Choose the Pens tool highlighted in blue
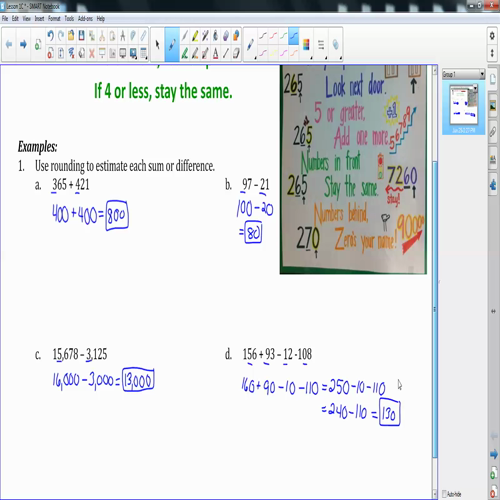Image resolution: width=500 pixels, height=500 pixels. 172,44
